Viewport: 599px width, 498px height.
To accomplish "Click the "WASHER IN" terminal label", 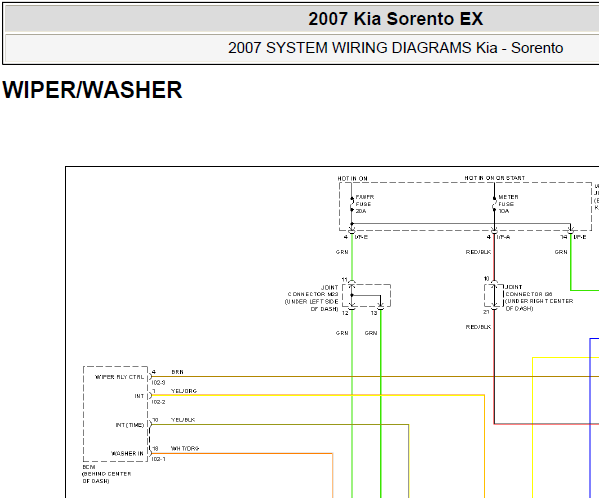I will point(127,454).
